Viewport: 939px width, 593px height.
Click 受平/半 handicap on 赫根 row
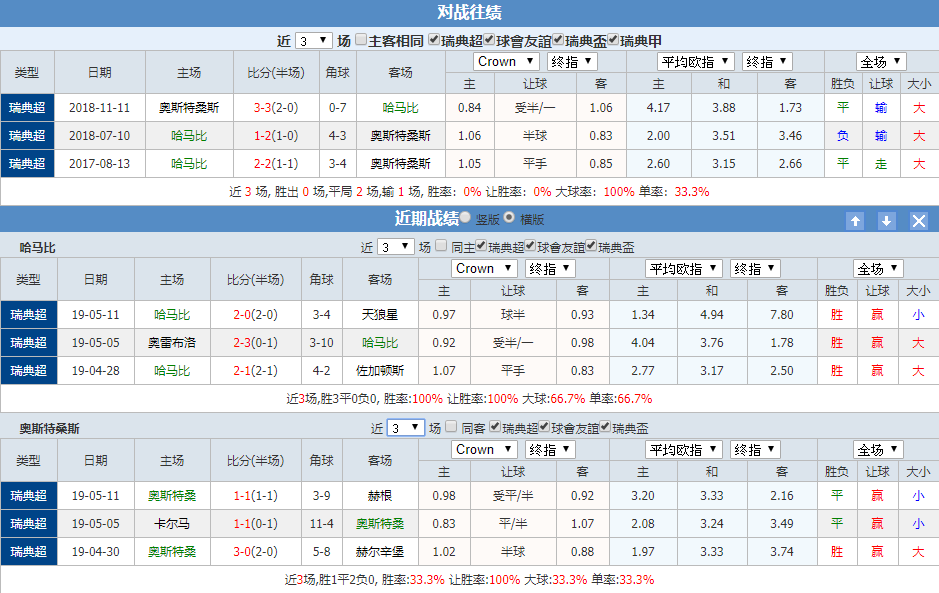pos(513,496)
